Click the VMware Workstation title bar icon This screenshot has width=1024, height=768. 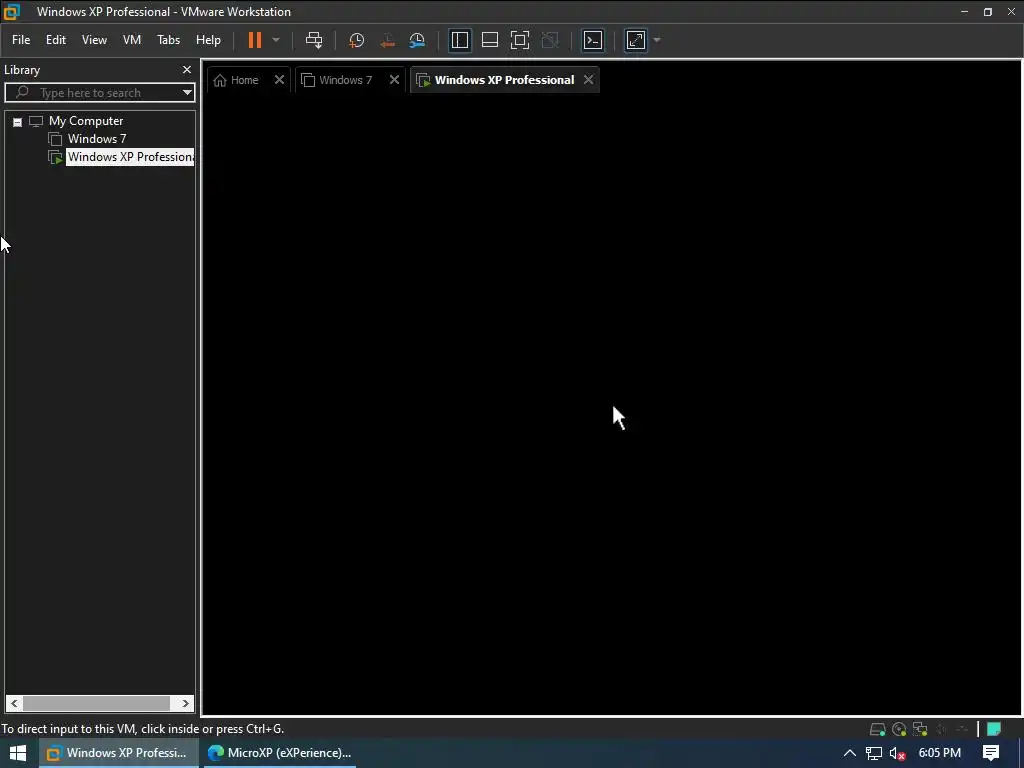pos(12,11)
